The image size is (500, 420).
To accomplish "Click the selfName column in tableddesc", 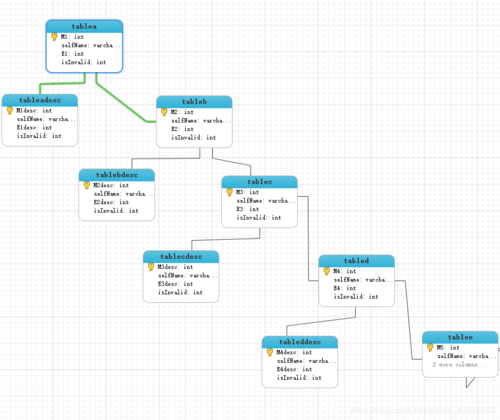I will tap(307, 361).
